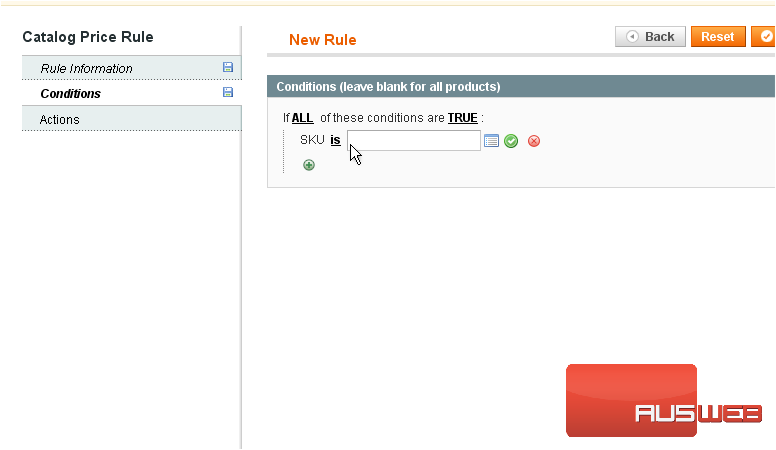Open the 'is' operator selector

coord(335,140)
